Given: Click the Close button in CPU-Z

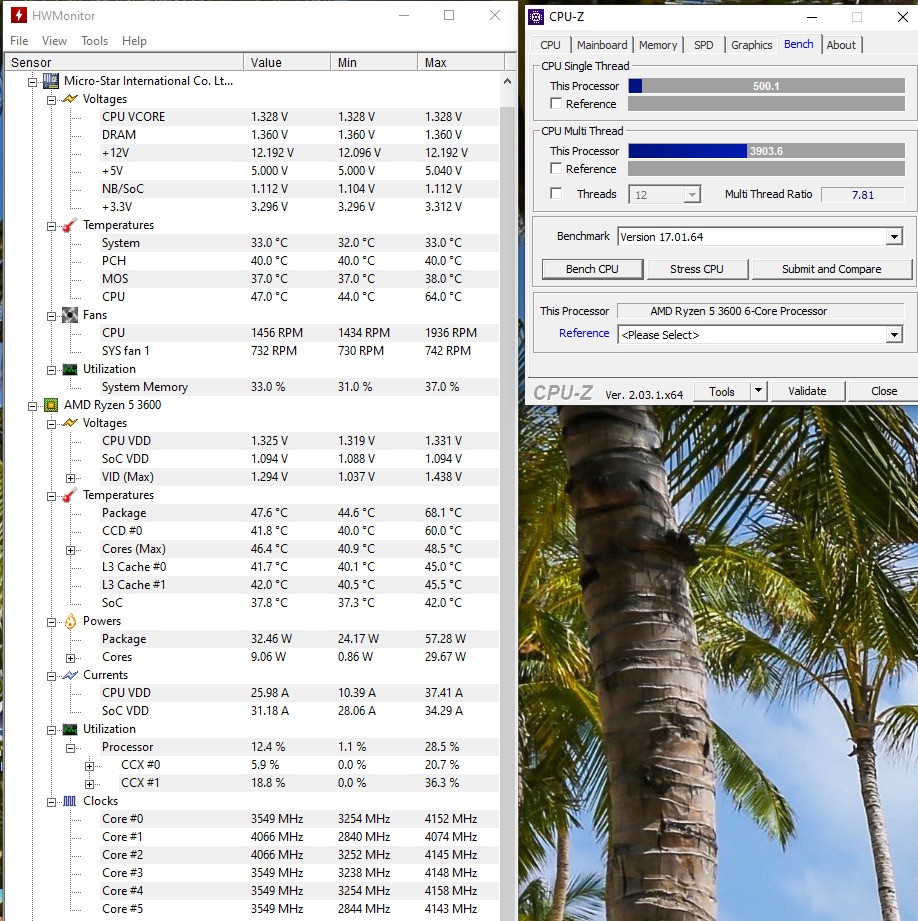Looking at the screenshot, I should pos(884,391).
